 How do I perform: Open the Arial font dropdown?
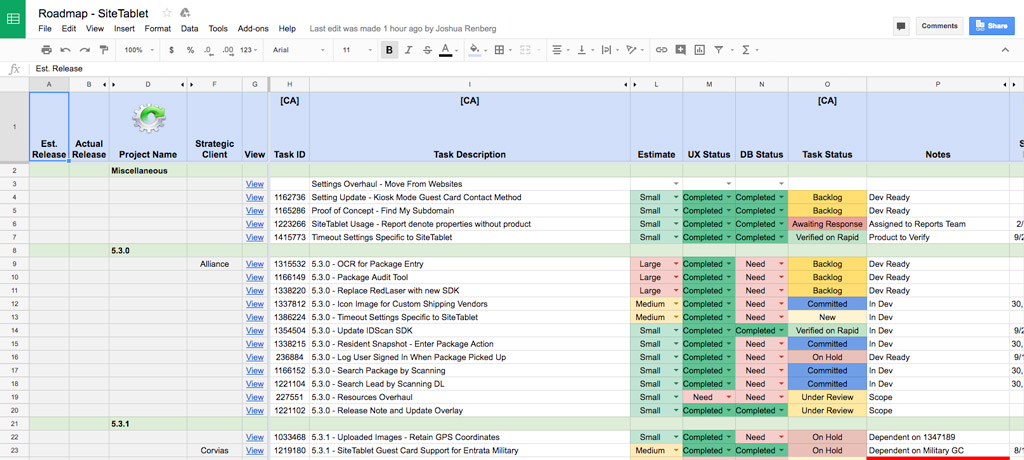[x=298, y=50]
